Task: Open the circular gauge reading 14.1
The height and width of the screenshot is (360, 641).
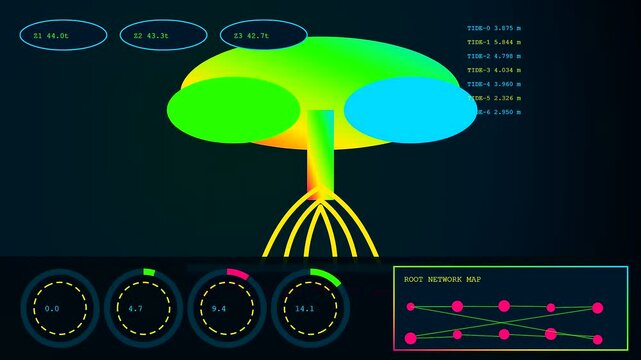Action: [x=310, y=308]
